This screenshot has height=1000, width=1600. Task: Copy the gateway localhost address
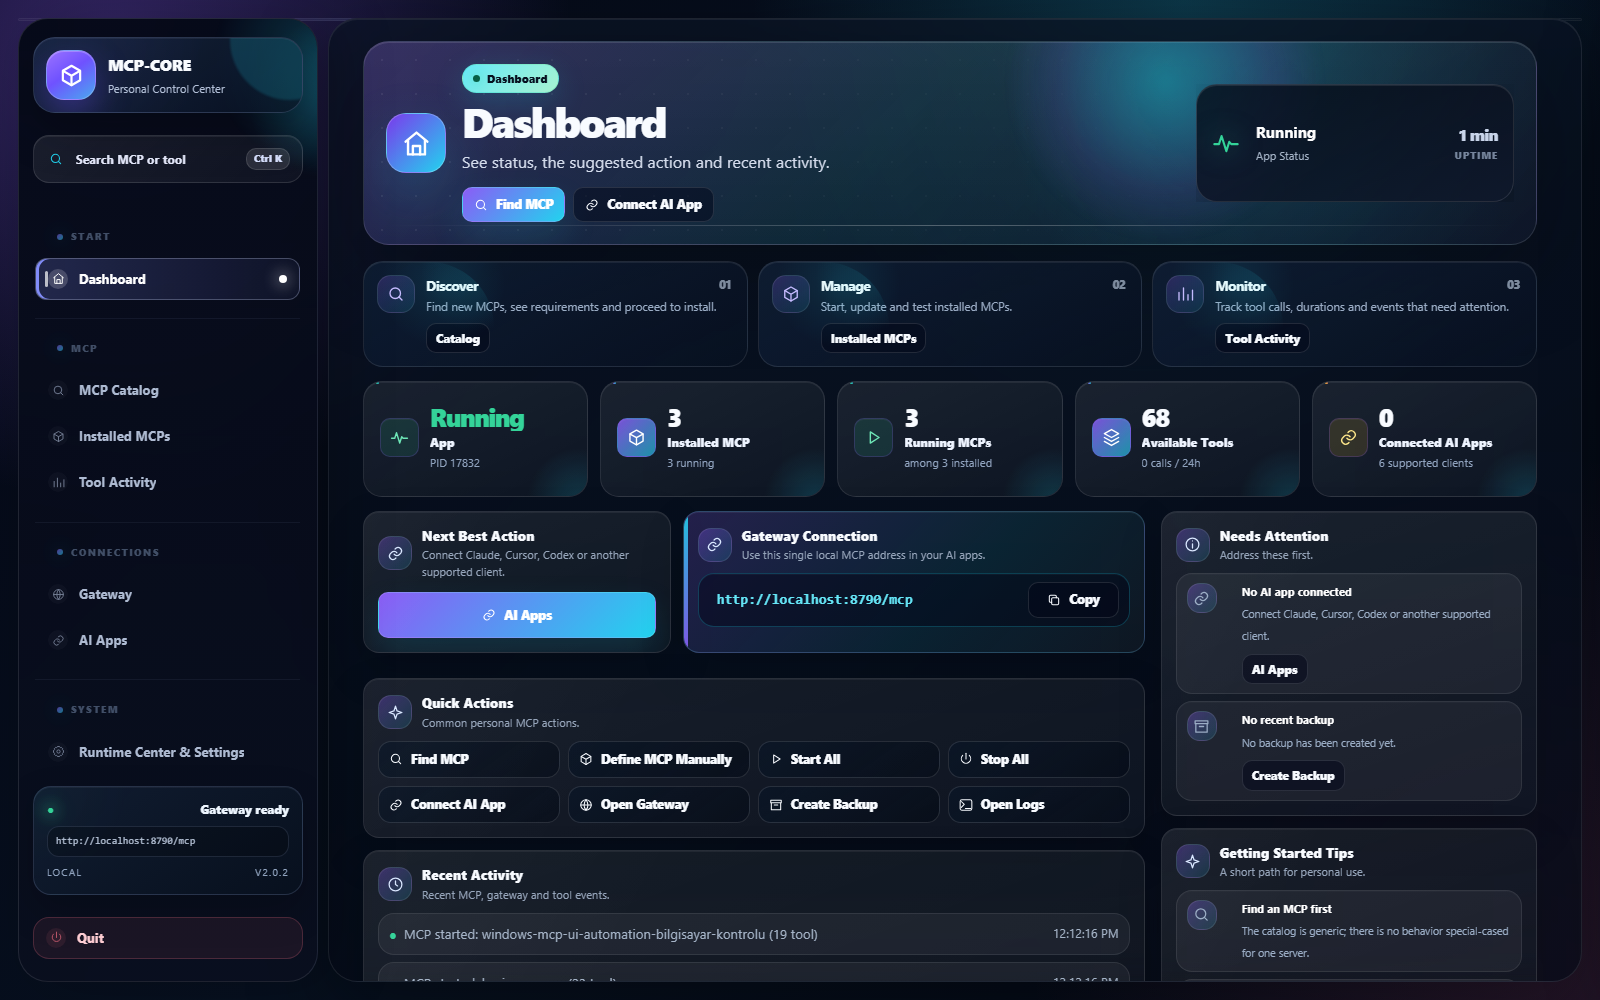(1073, 600)
